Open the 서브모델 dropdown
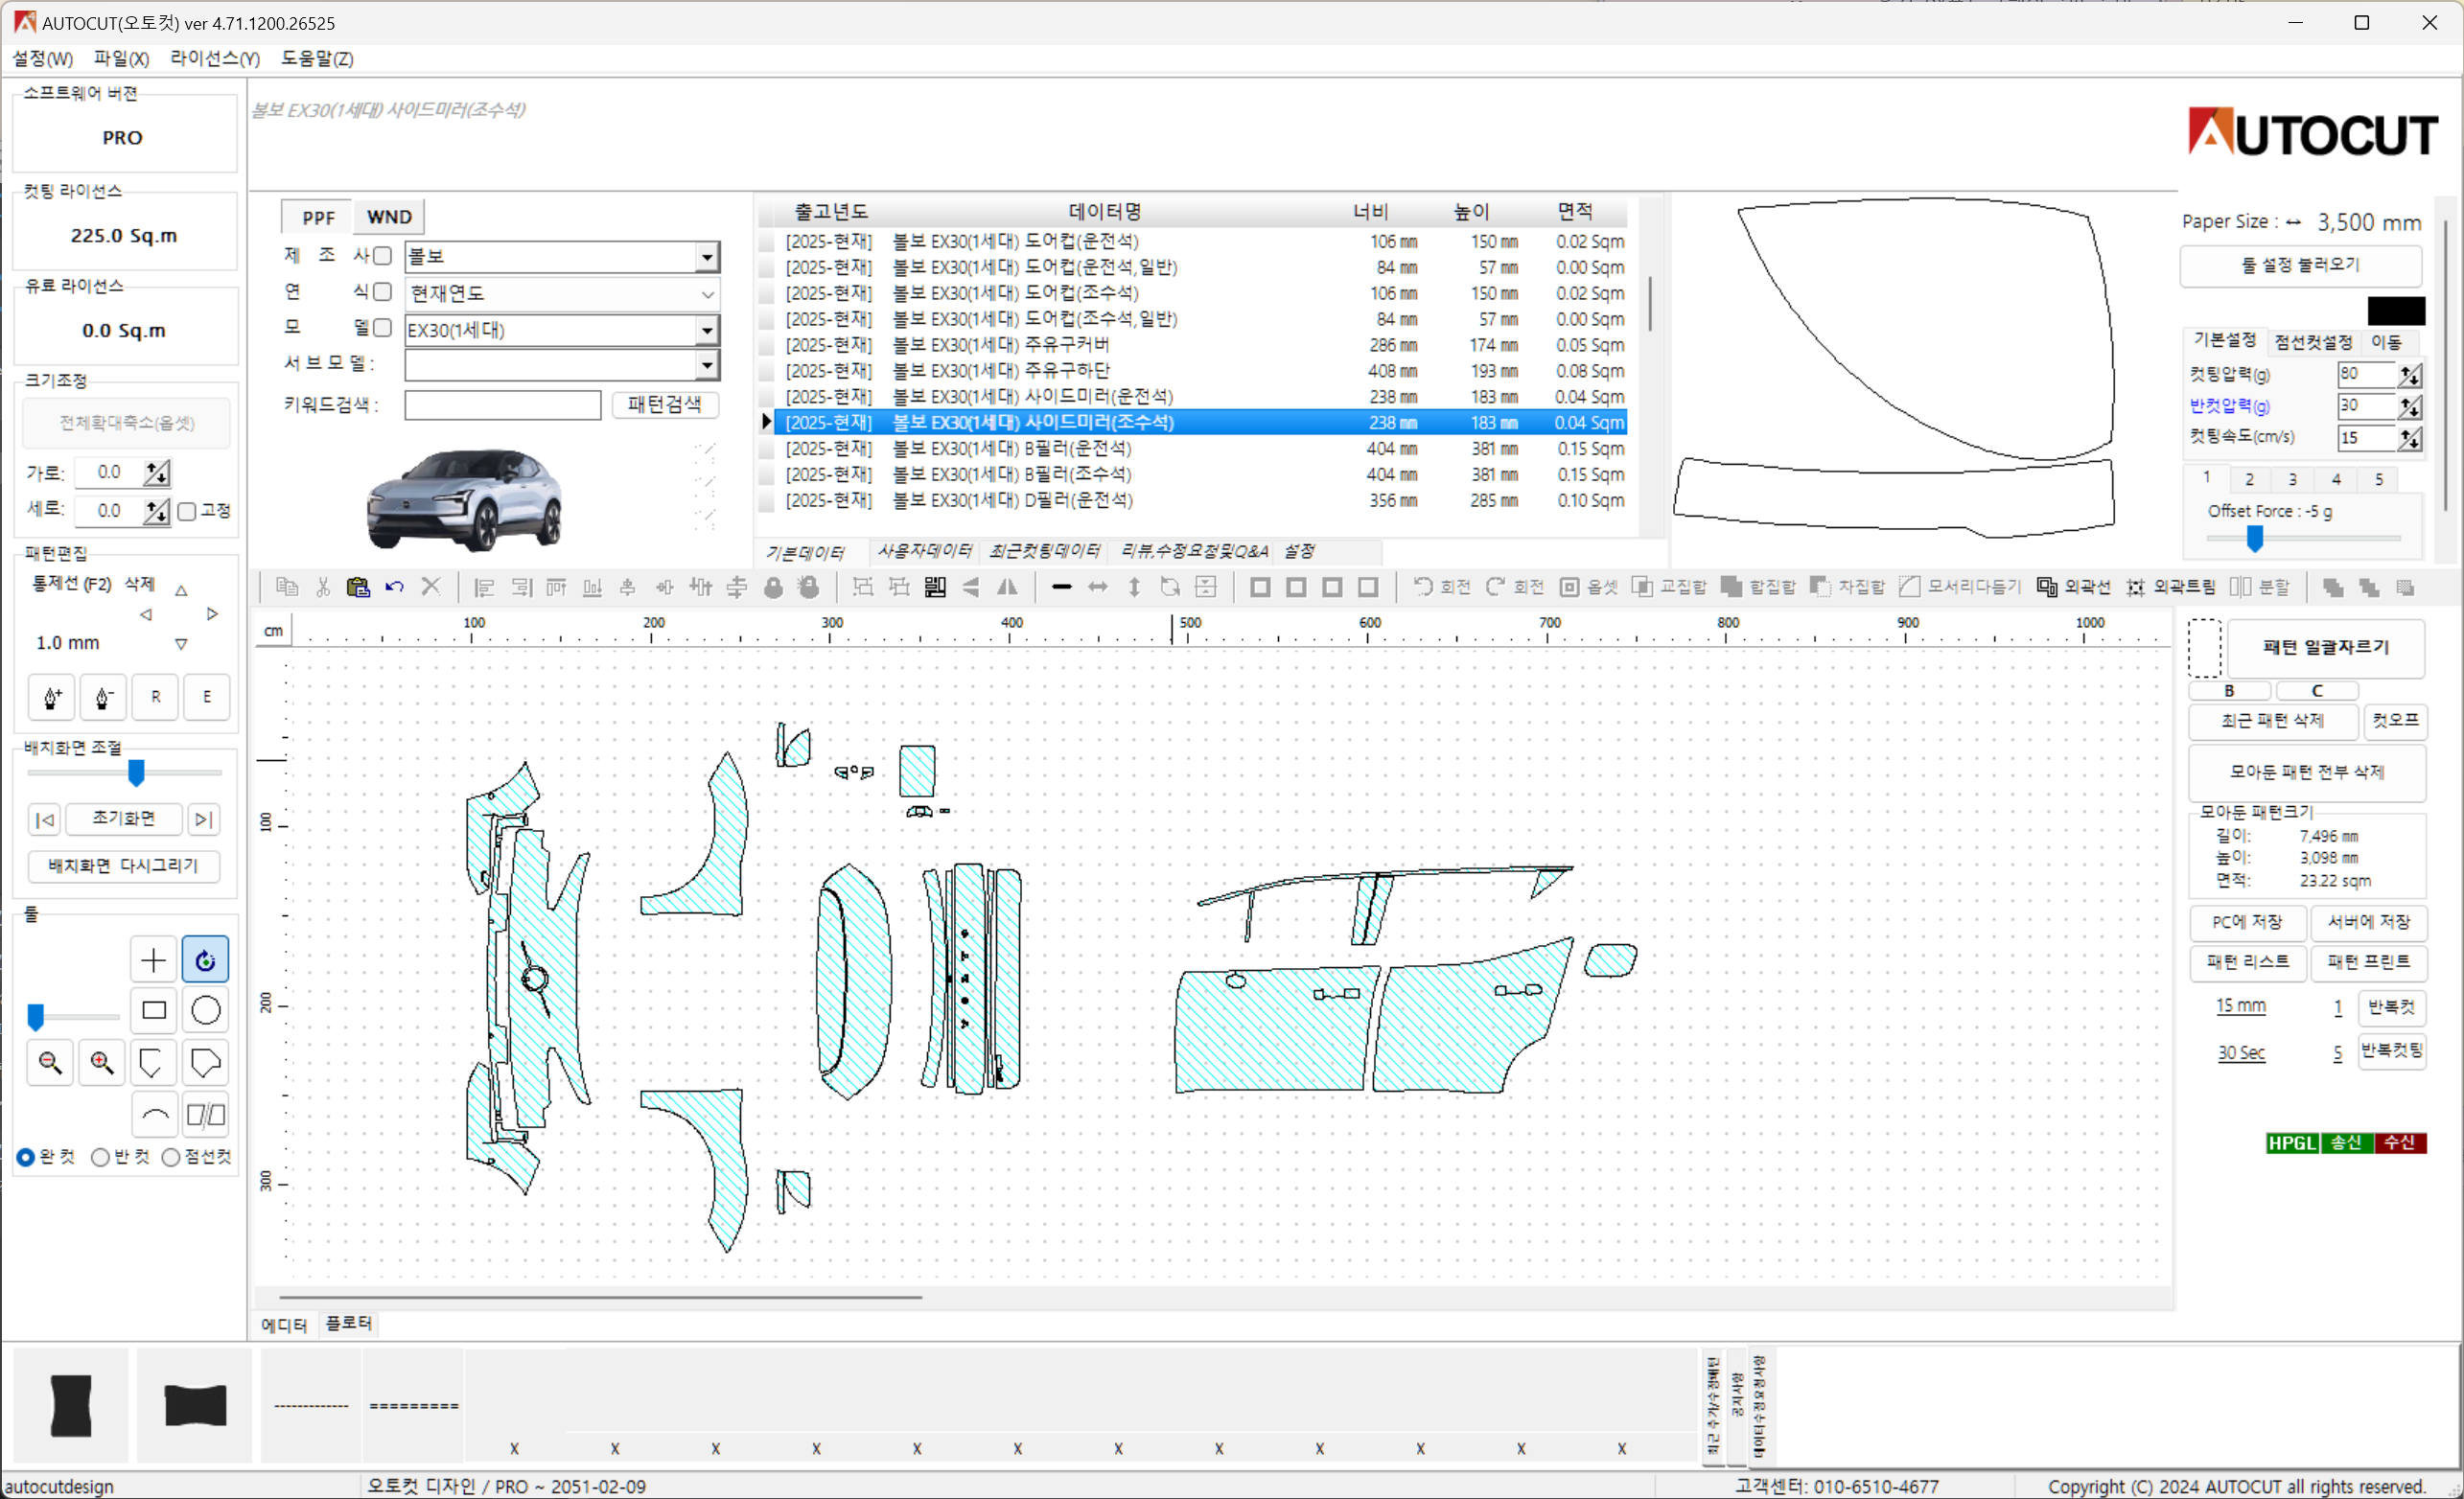Image resolution: width=2464 pixels, height=1499 pixels. click(707, 366)
